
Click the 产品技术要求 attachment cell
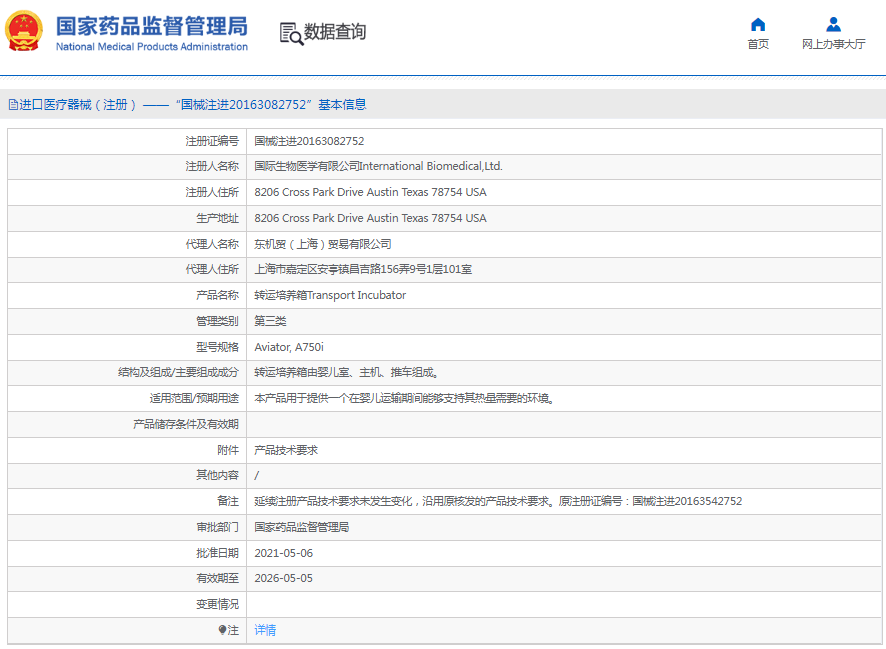286,450
